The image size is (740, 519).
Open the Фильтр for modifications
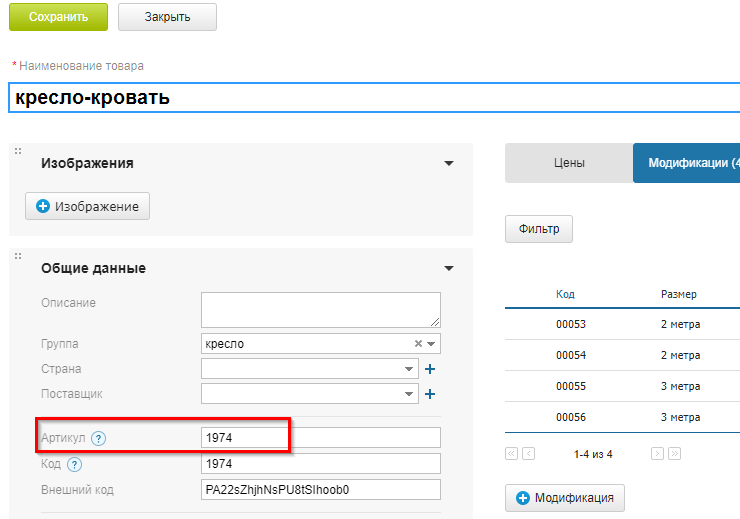[539, 228]
